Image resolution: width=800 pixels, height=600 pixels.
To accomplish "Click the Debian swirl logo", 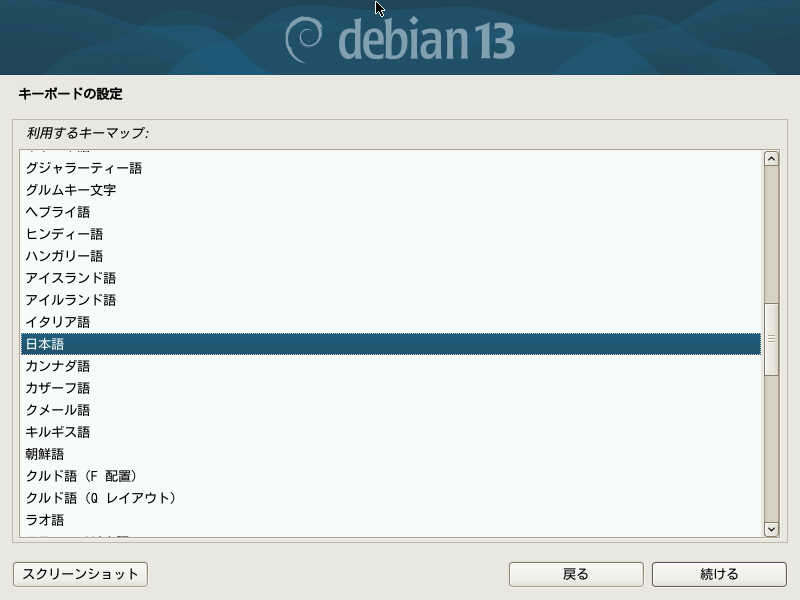I will pos(304,40).
